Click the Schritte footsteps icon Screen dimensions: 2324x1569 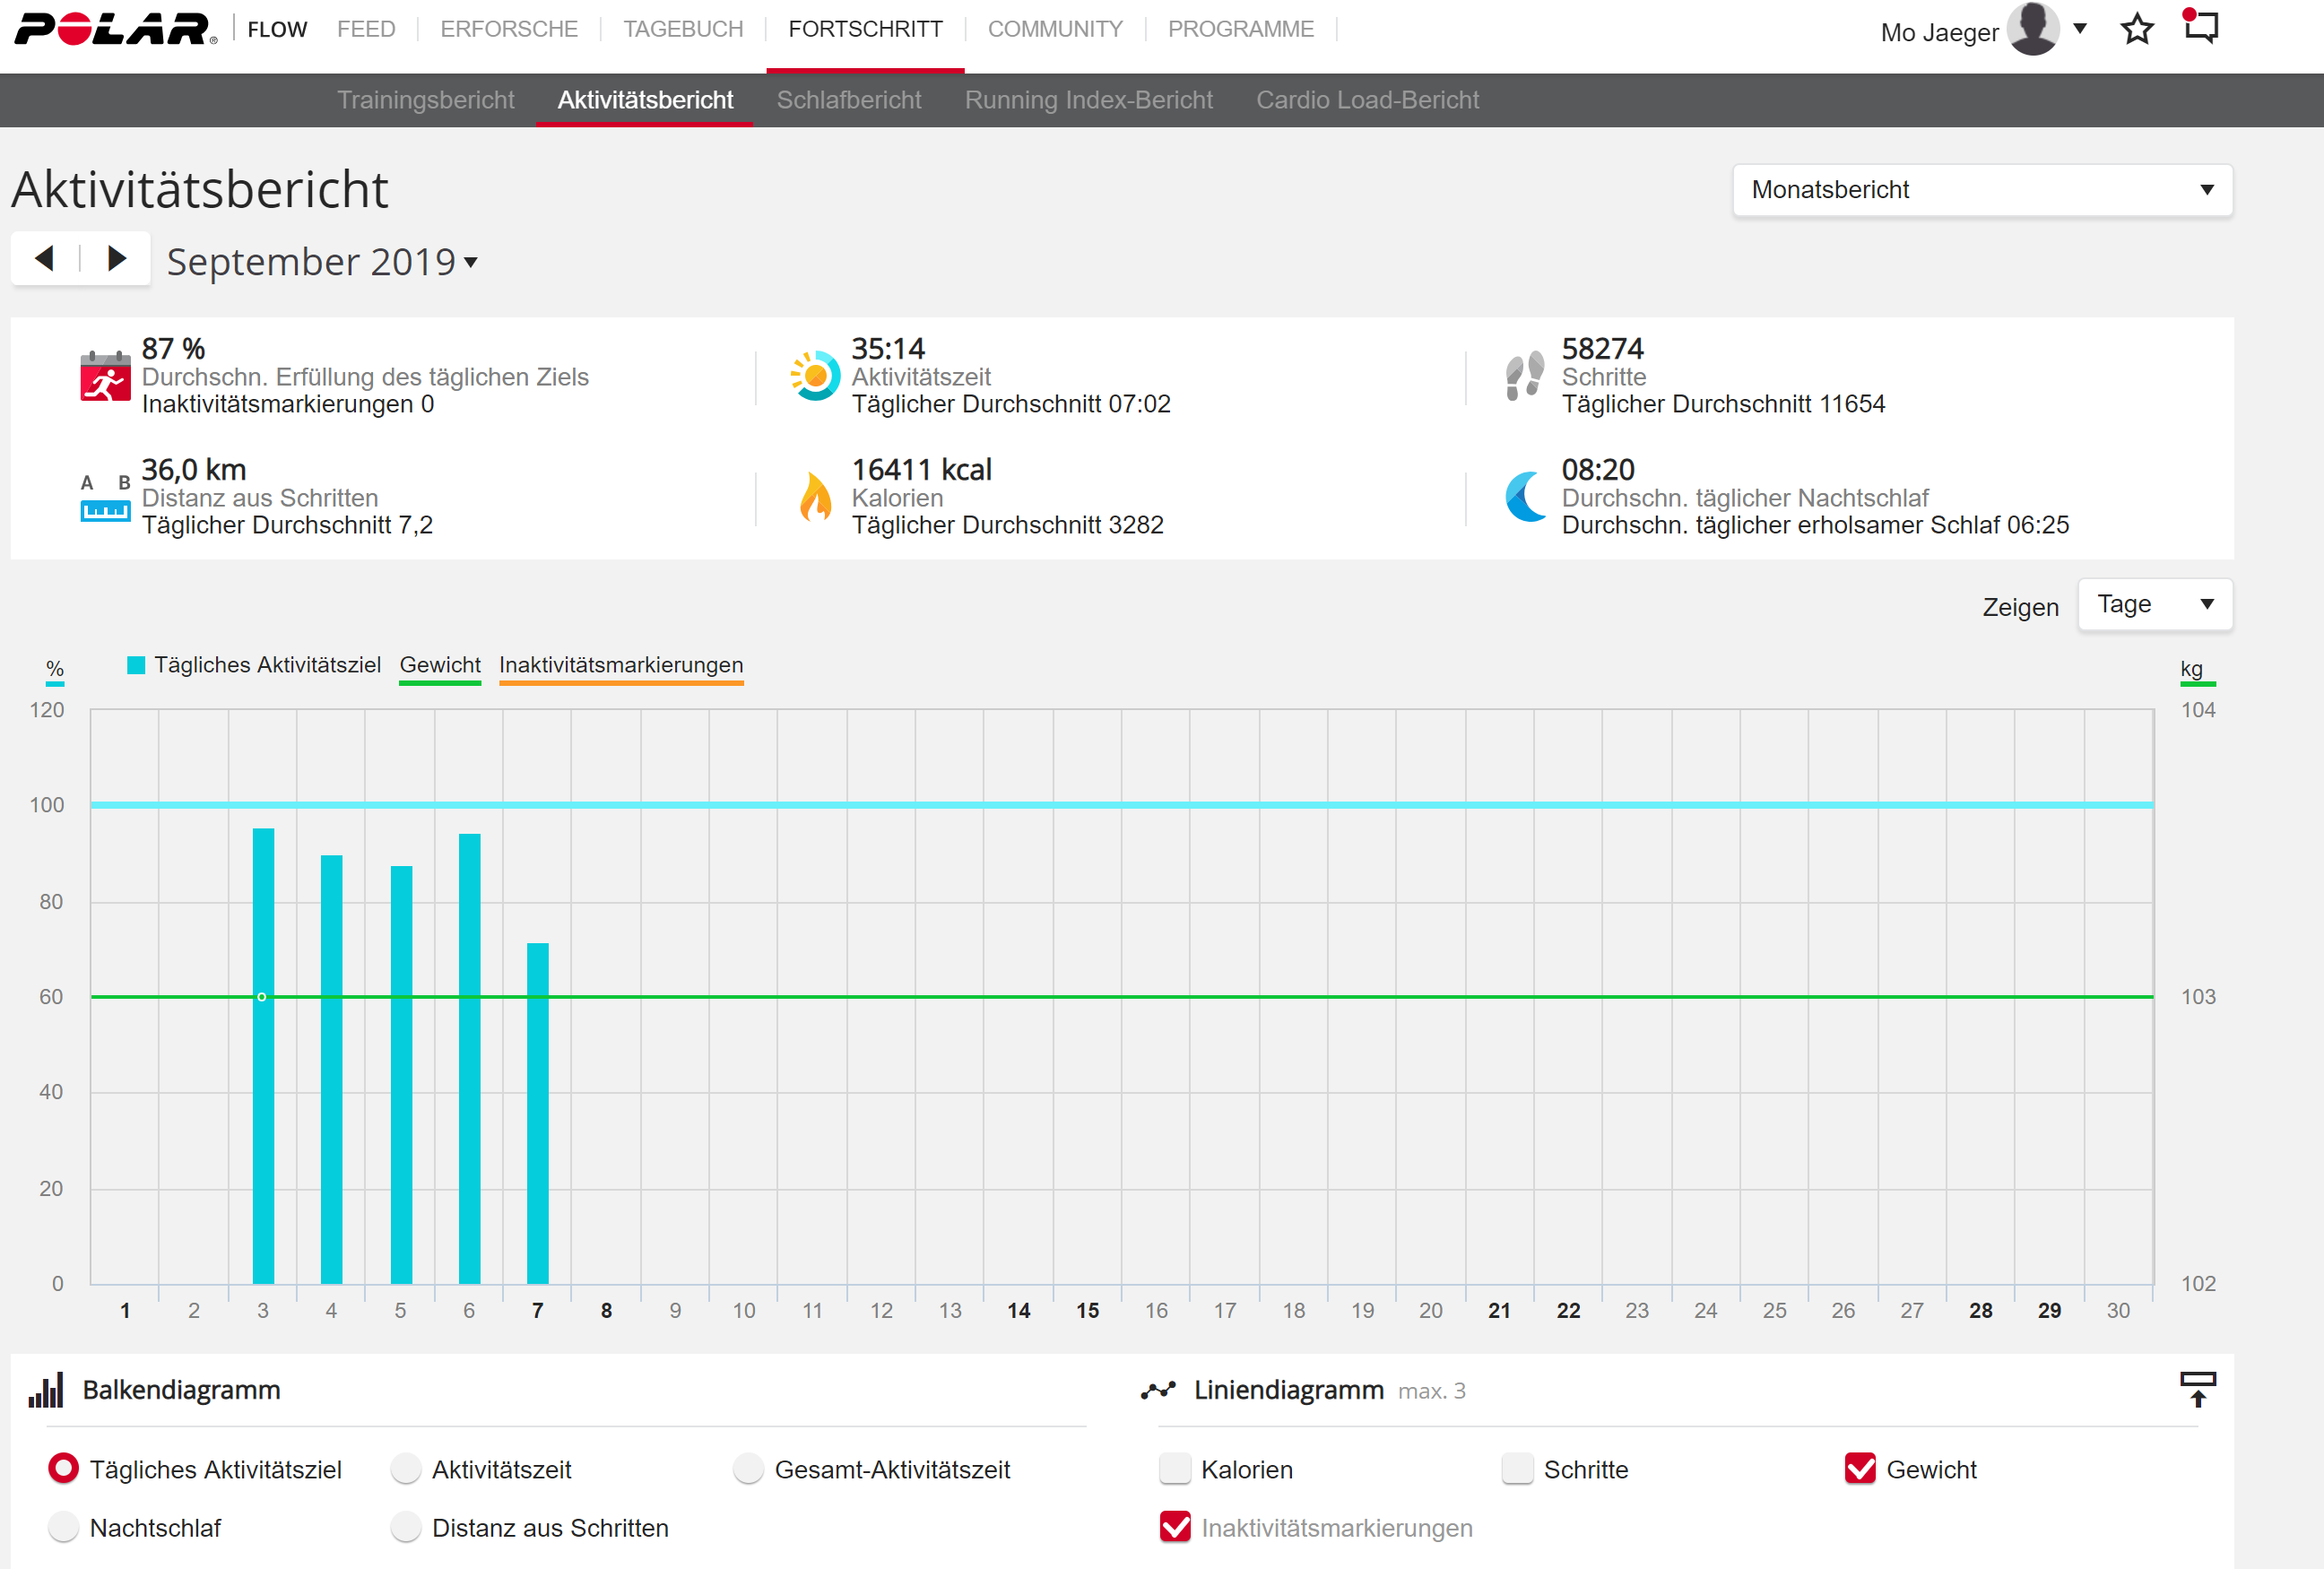click(1524, 376)
